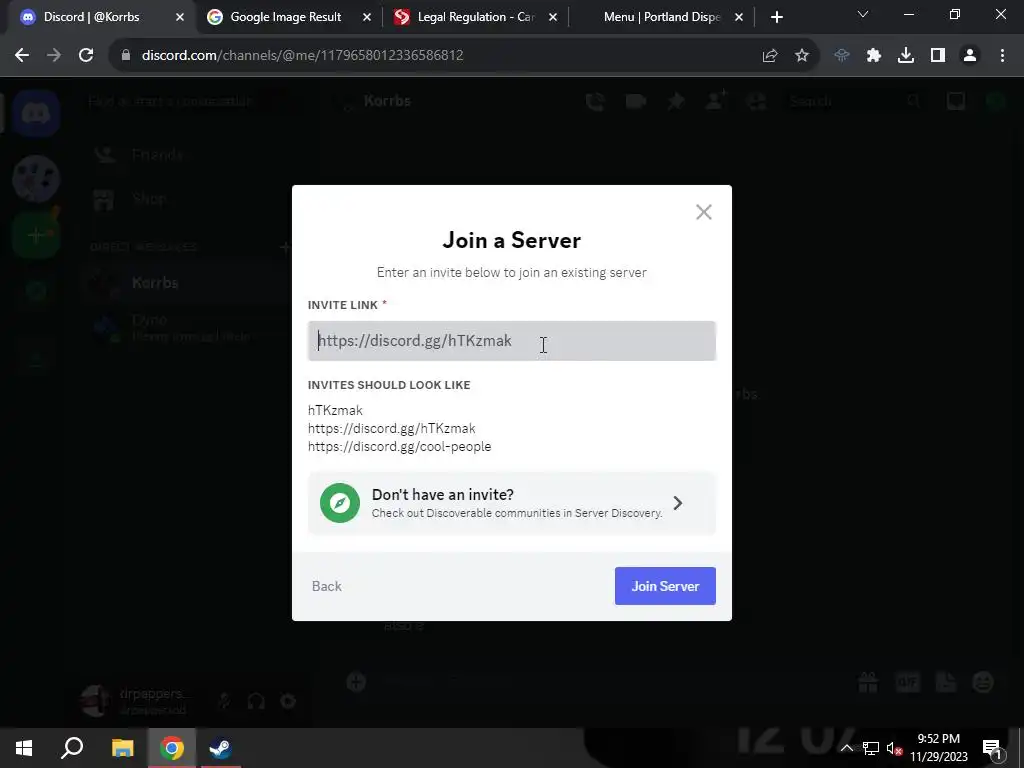Image resolution: width=1024 pixels, height=768 pixels.
Task: Go back to previous page
Action: (x=22, y=55)
